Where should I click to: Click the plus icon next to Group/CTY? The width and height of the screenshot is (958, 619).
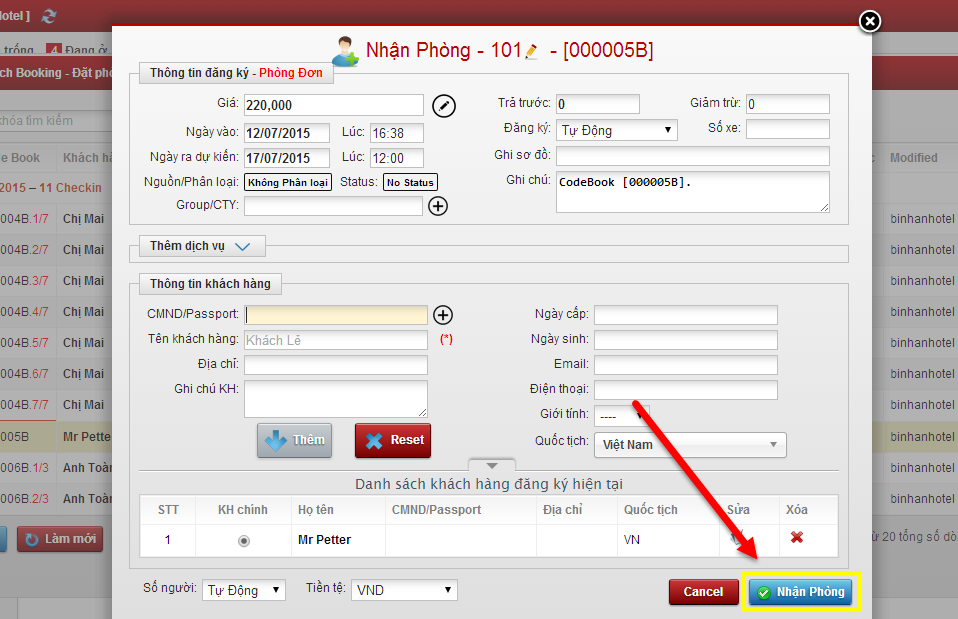(x=438, y=206)
